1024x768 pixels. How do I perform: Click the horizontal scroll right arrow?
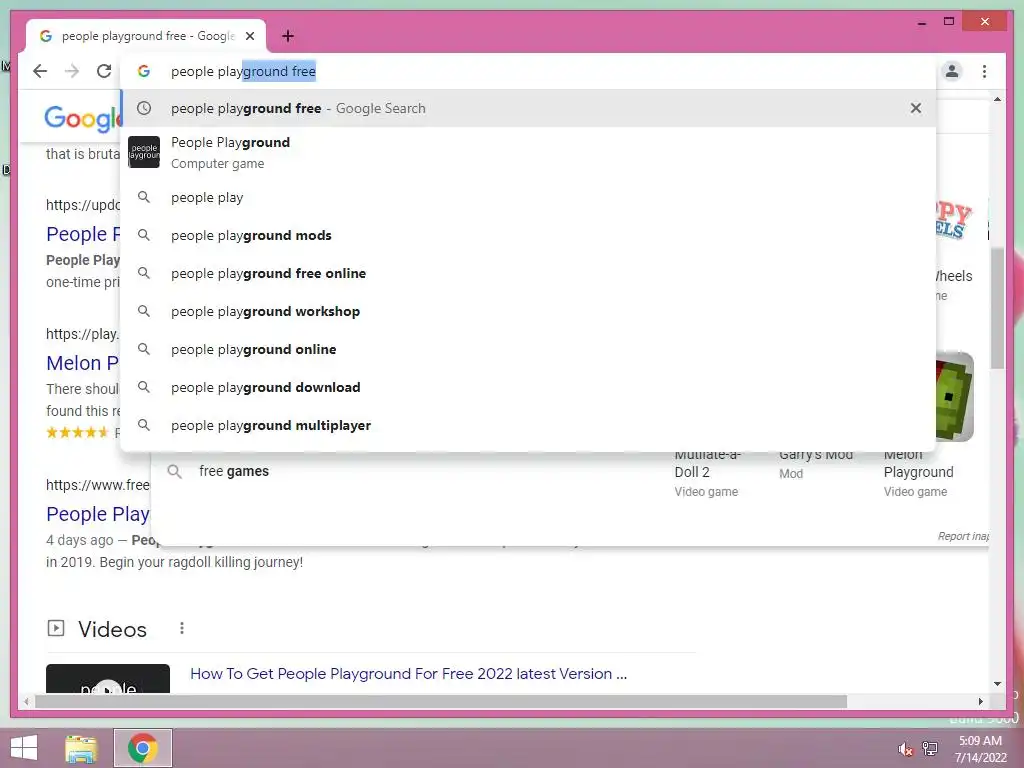click(x=980, y=701)
